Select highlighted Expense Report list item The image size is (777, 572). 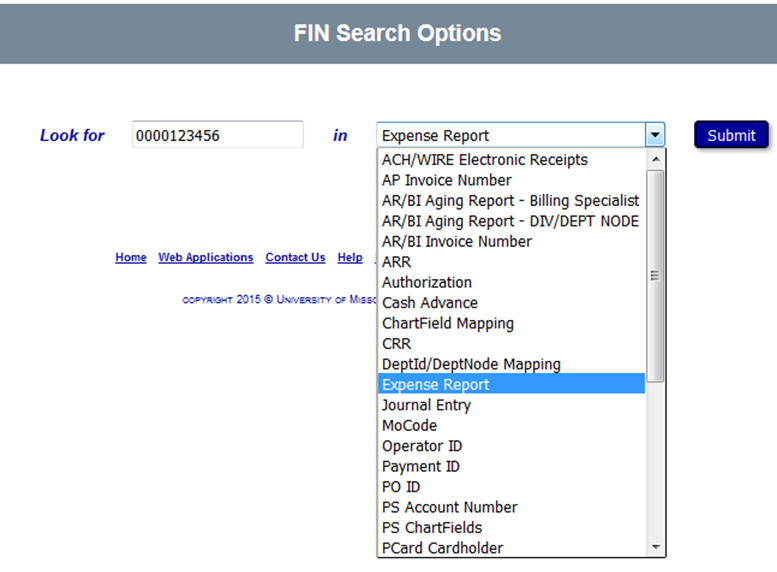coord(511,384)
